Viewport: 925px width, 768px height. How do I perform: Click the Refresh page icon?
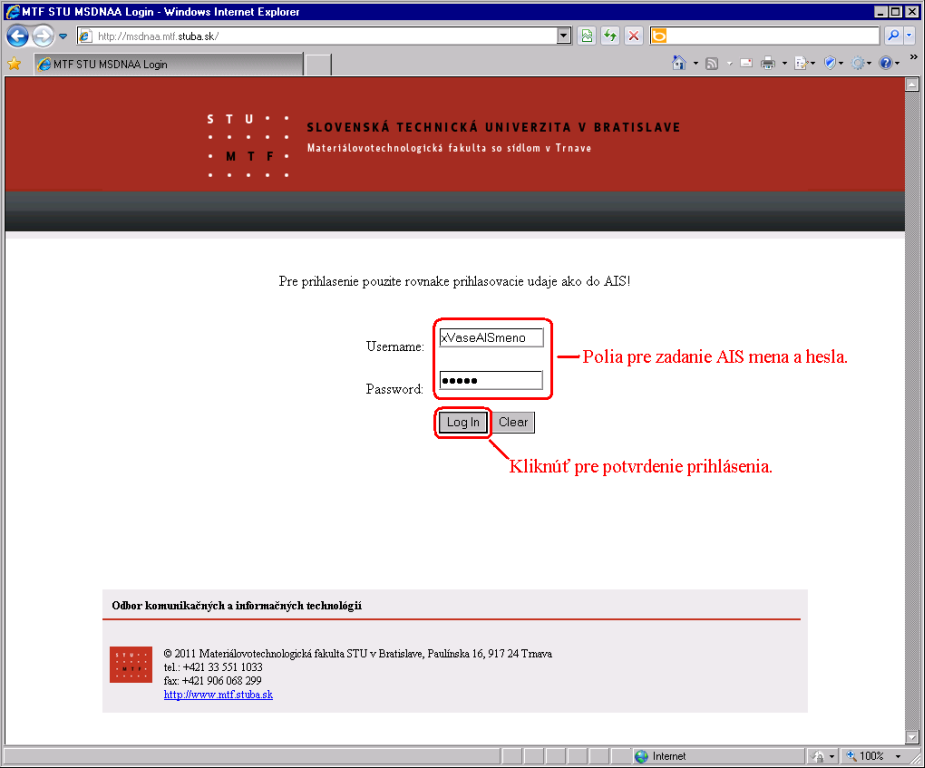(609, 36)
